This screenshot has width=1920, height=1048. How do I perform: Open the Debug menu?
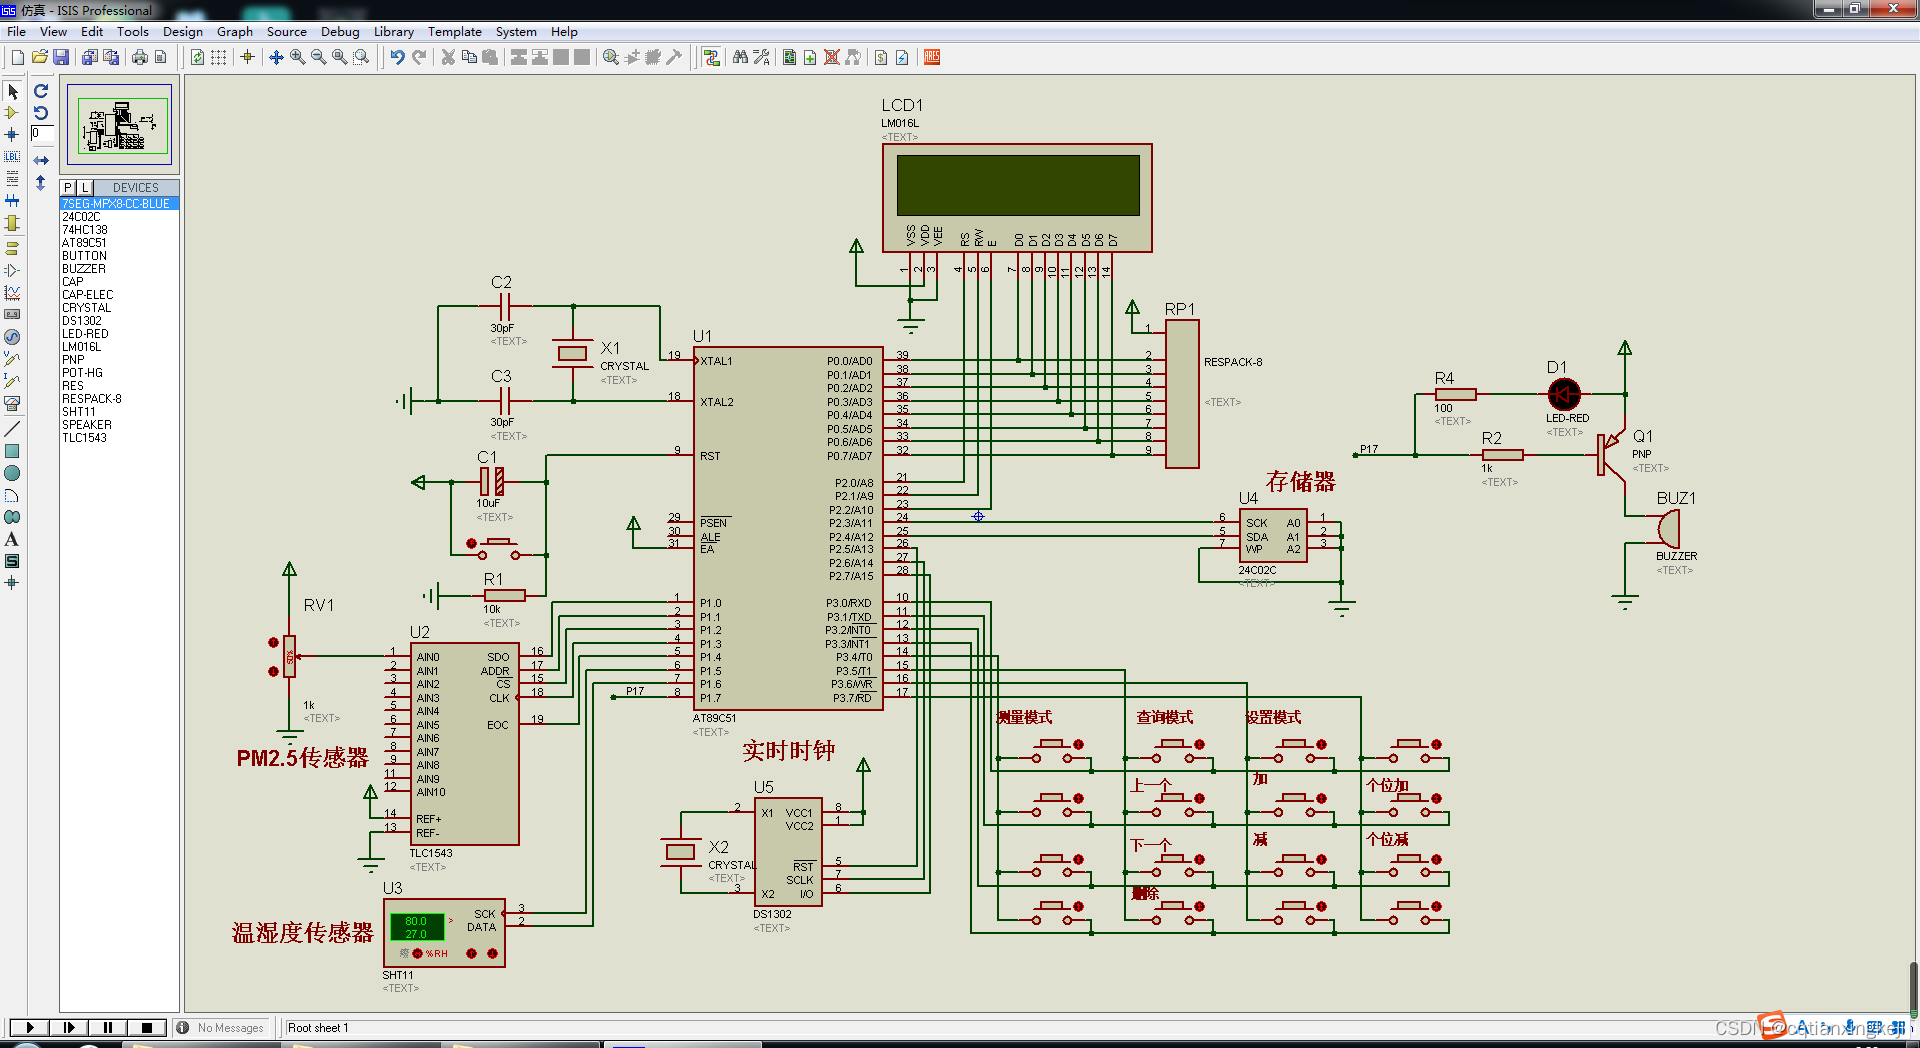340,32
